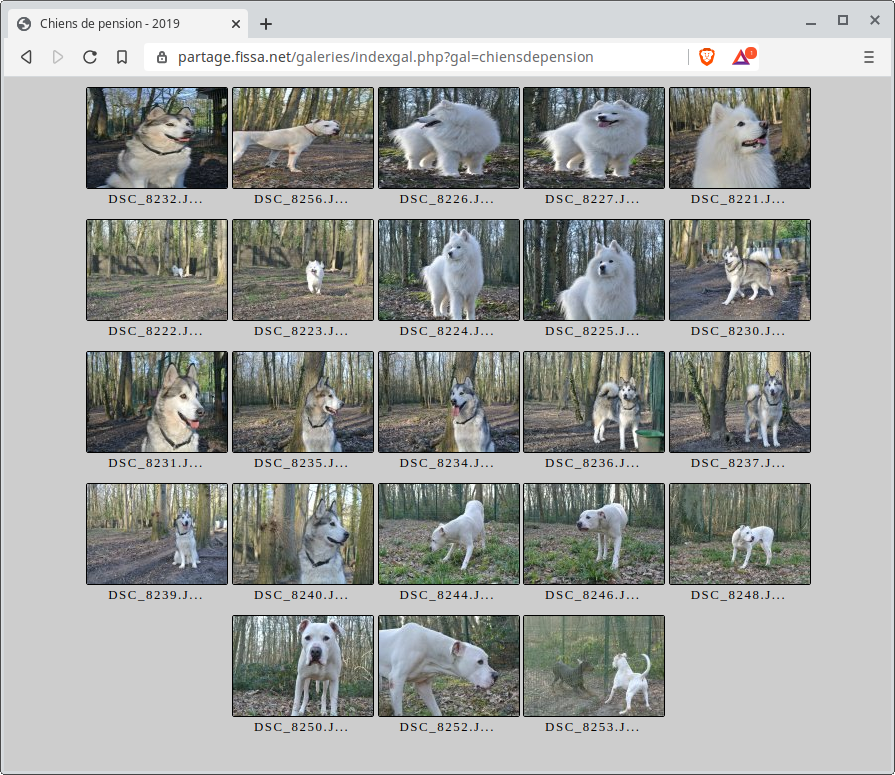Click the DSC_8253.J... caption
Image resolution: width=895 pixels, height=775 pixels.
click(592, 728)
